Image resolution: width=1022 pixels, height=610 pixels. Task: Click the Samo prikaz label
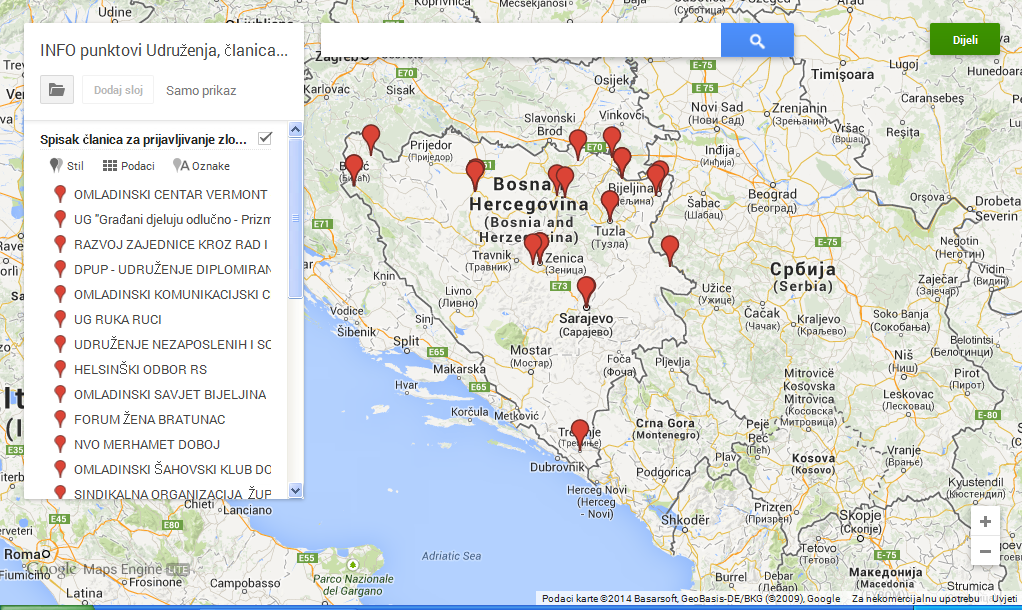(x=201, y=90)
